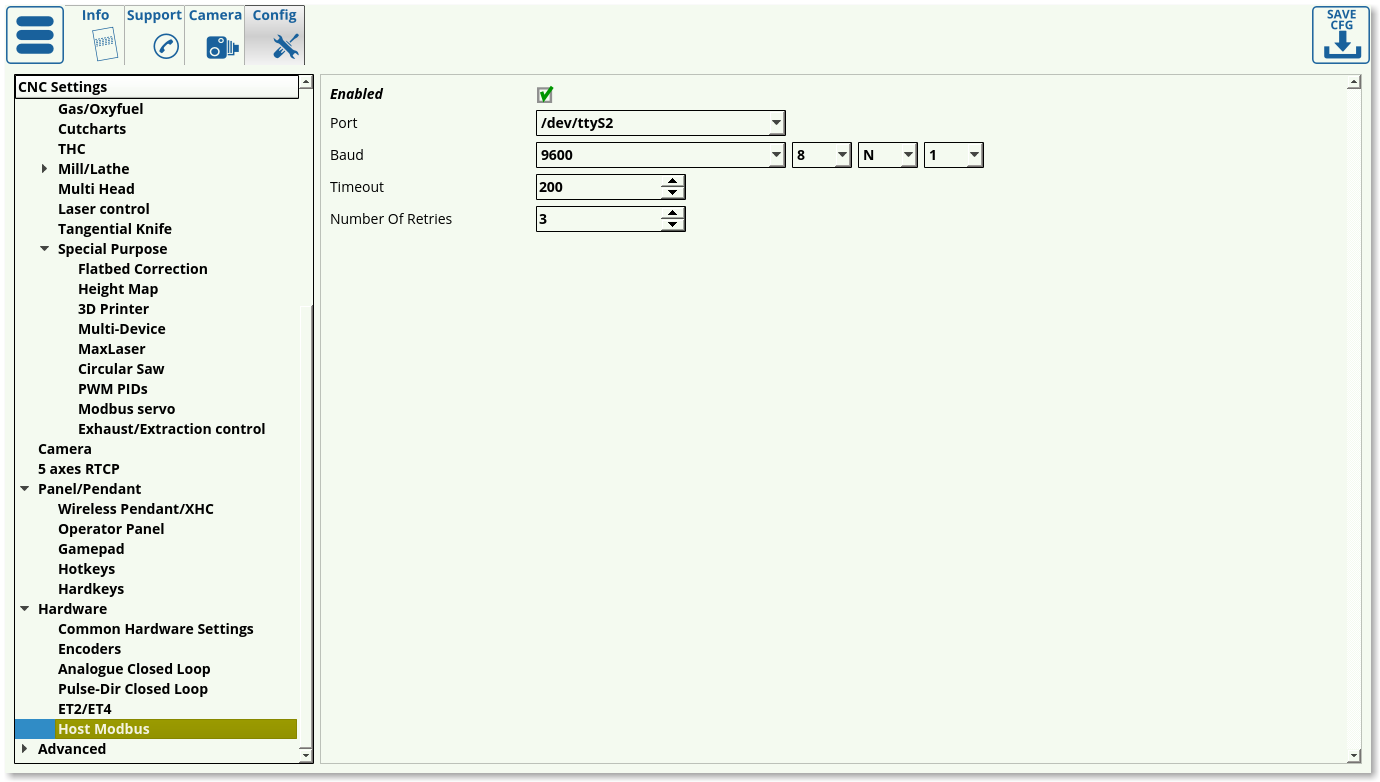Expand the Mill/Lathe tree node

pos(44,169)
